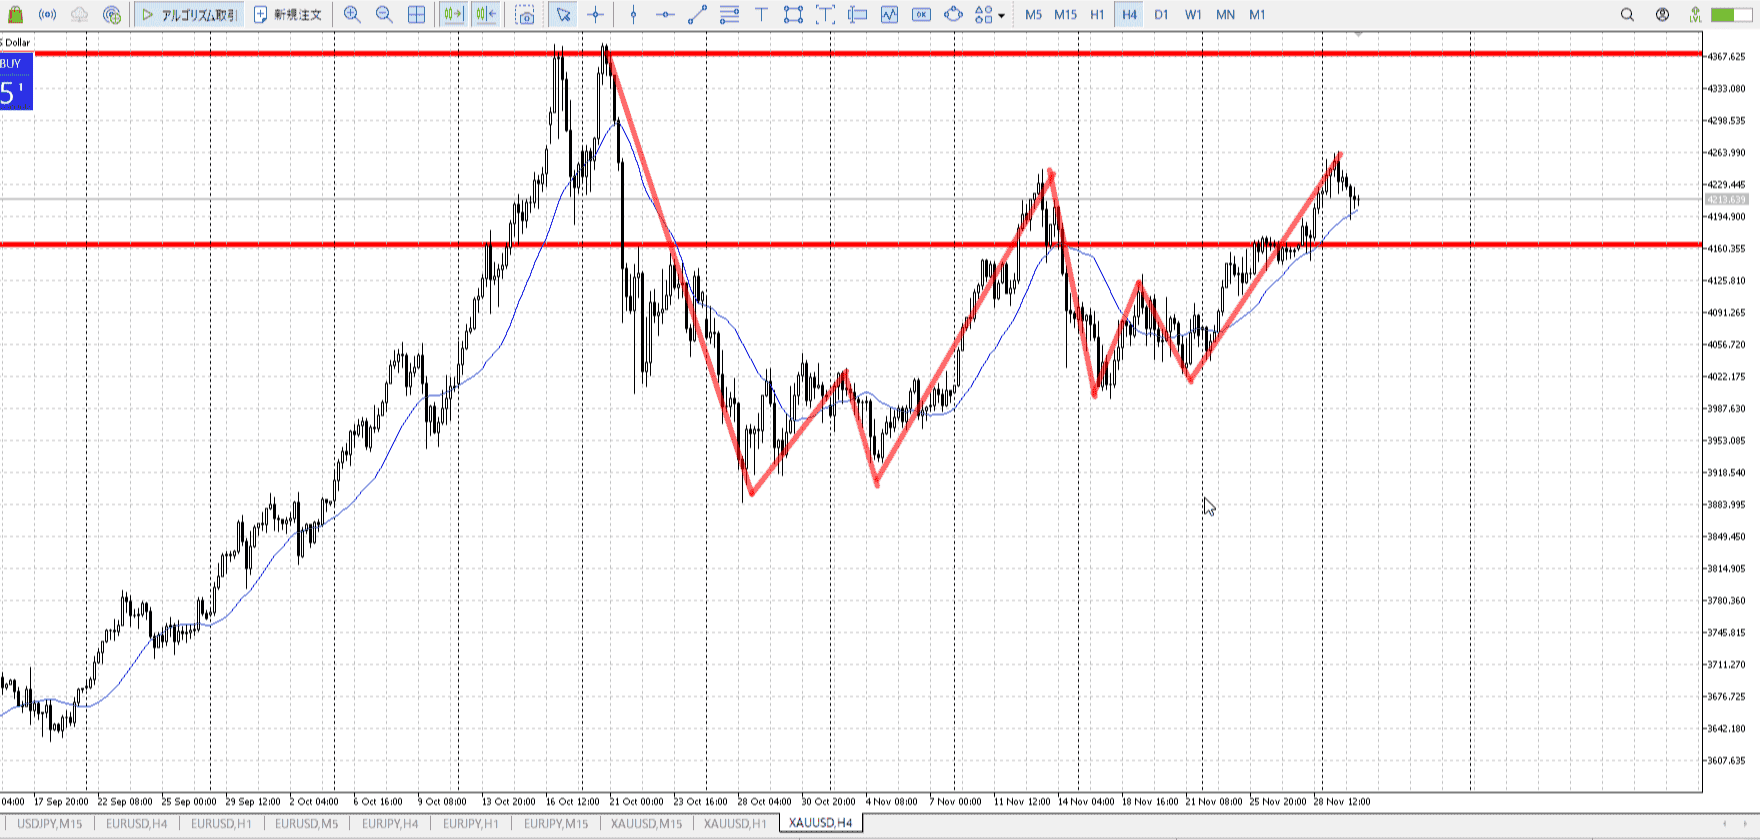Toggle chart shift from right edge

tap(486, 15)
